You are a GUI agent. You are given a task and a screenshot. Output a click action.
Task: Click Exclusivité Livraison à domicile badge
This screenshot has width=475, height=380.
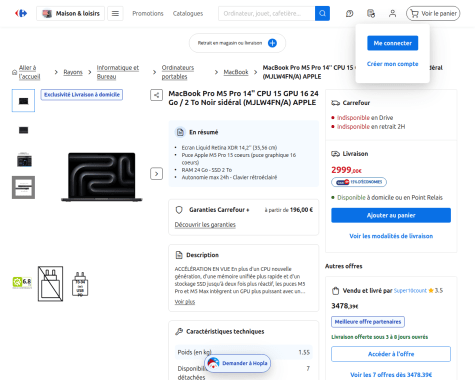tap(82, 95)
